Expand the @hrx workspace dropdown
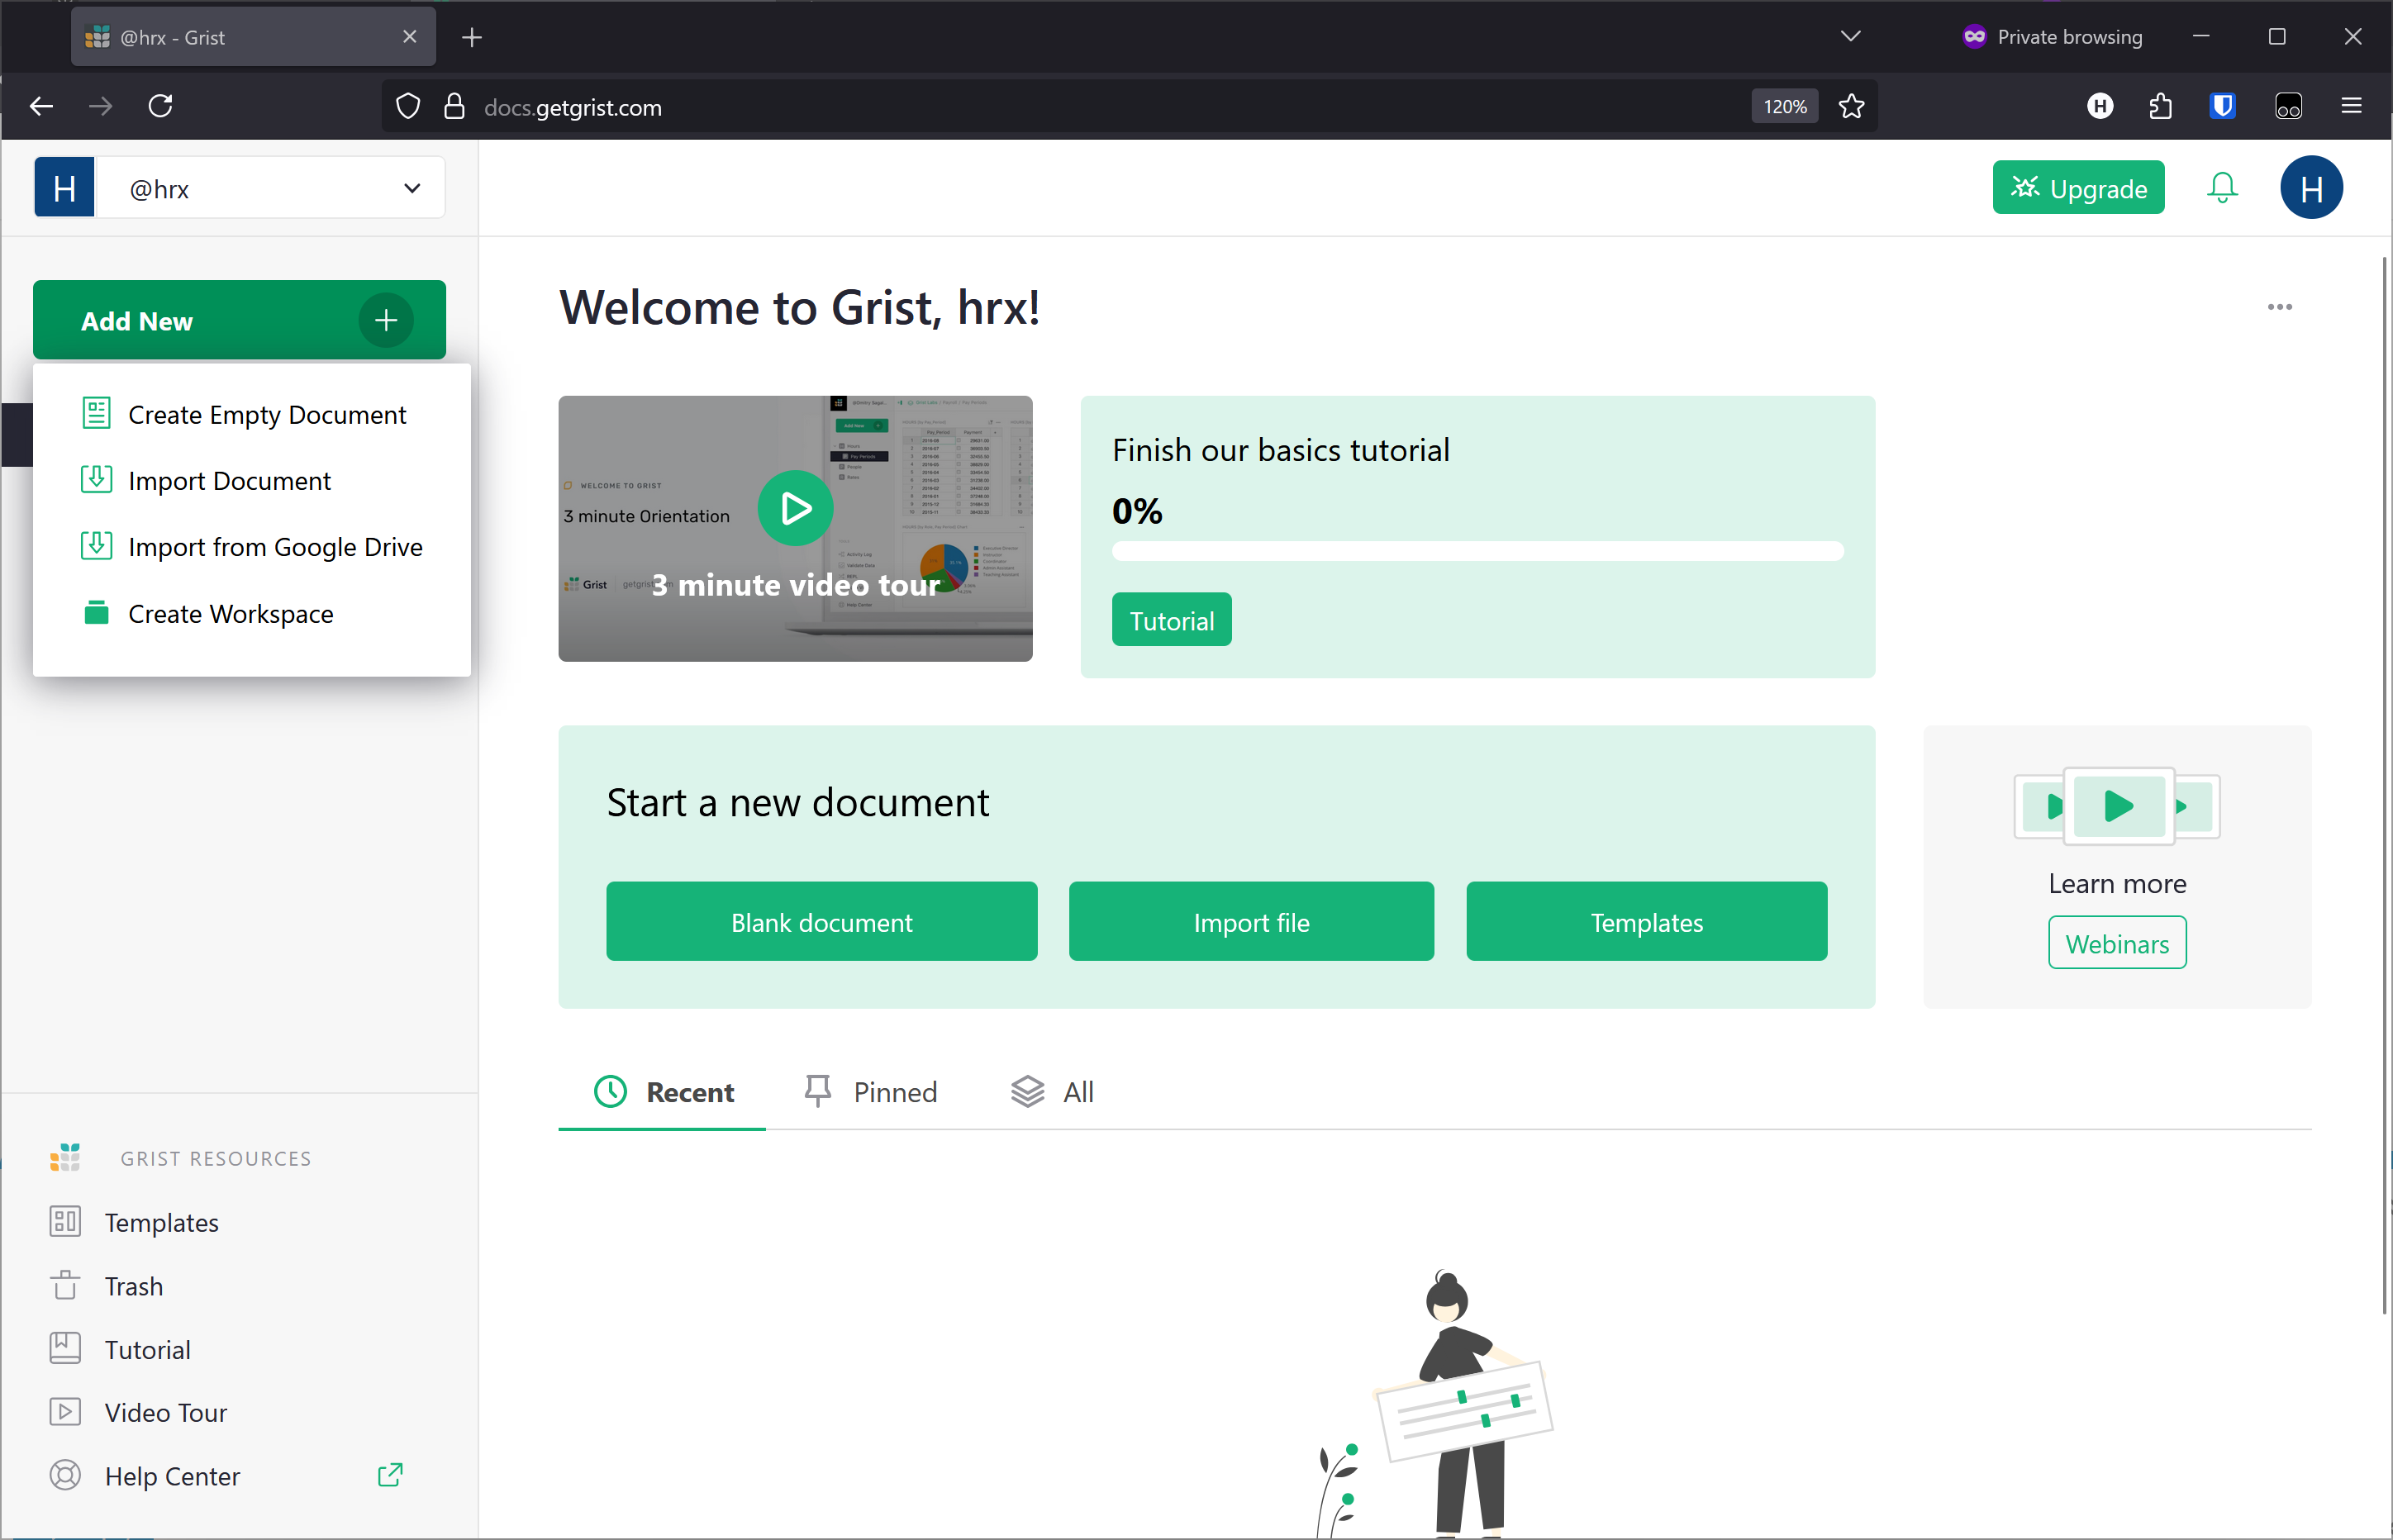This screenshot has width=2393, height=1540. click(411, 188)
